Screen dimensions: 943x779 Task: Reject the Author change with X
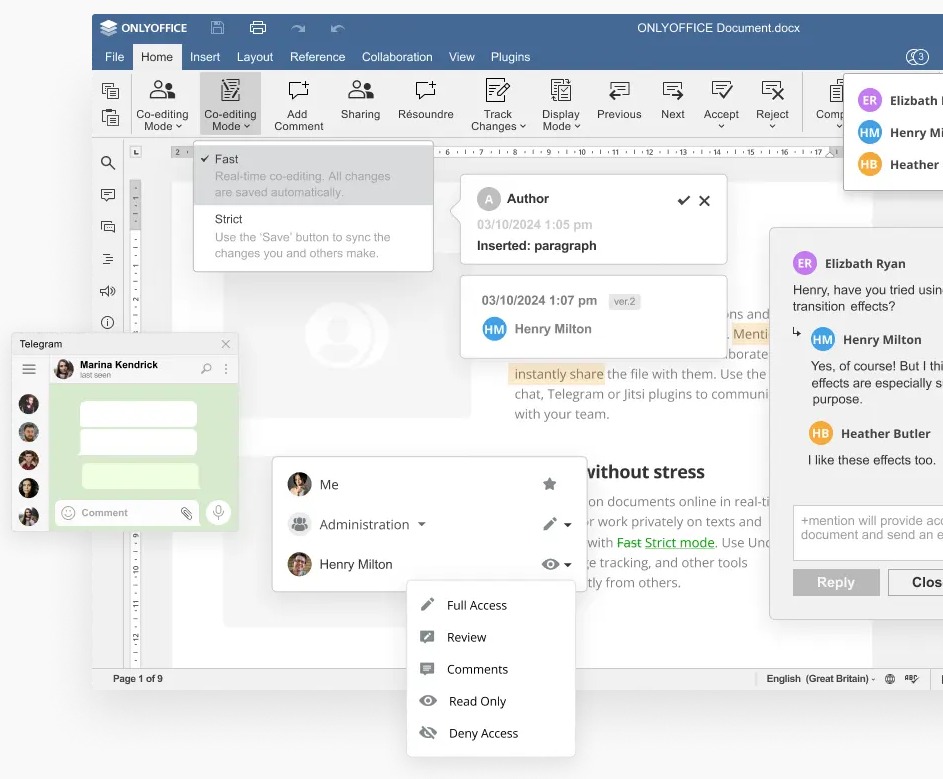pyautogui.click(x=704, y=201)
